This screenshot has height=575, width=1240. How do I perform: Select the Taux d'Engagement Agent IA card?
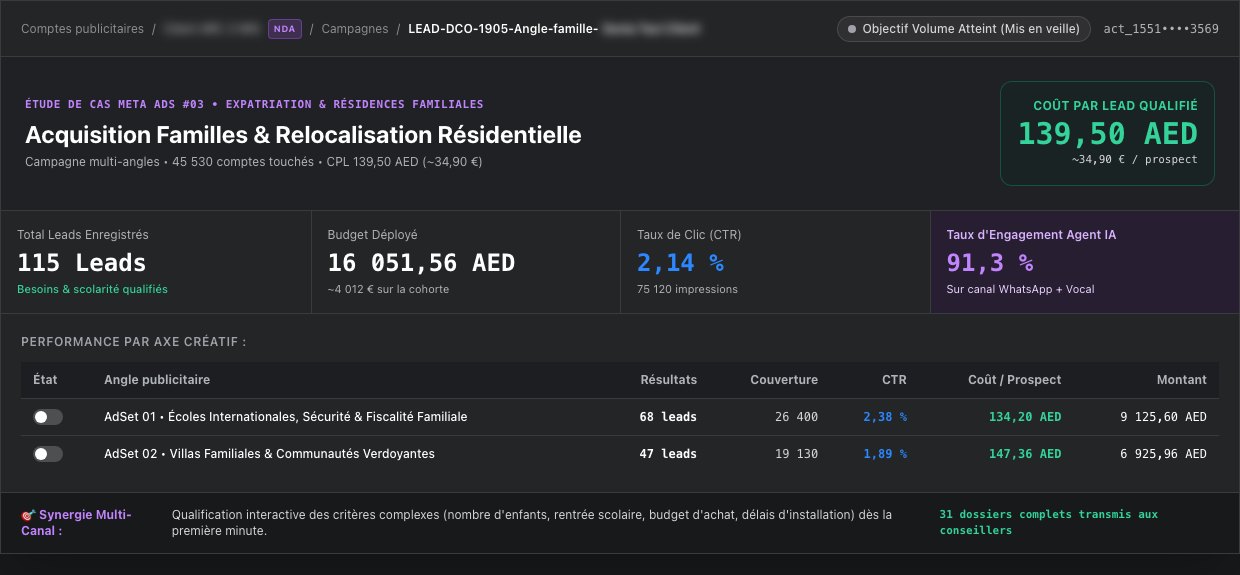(1085, 262)
